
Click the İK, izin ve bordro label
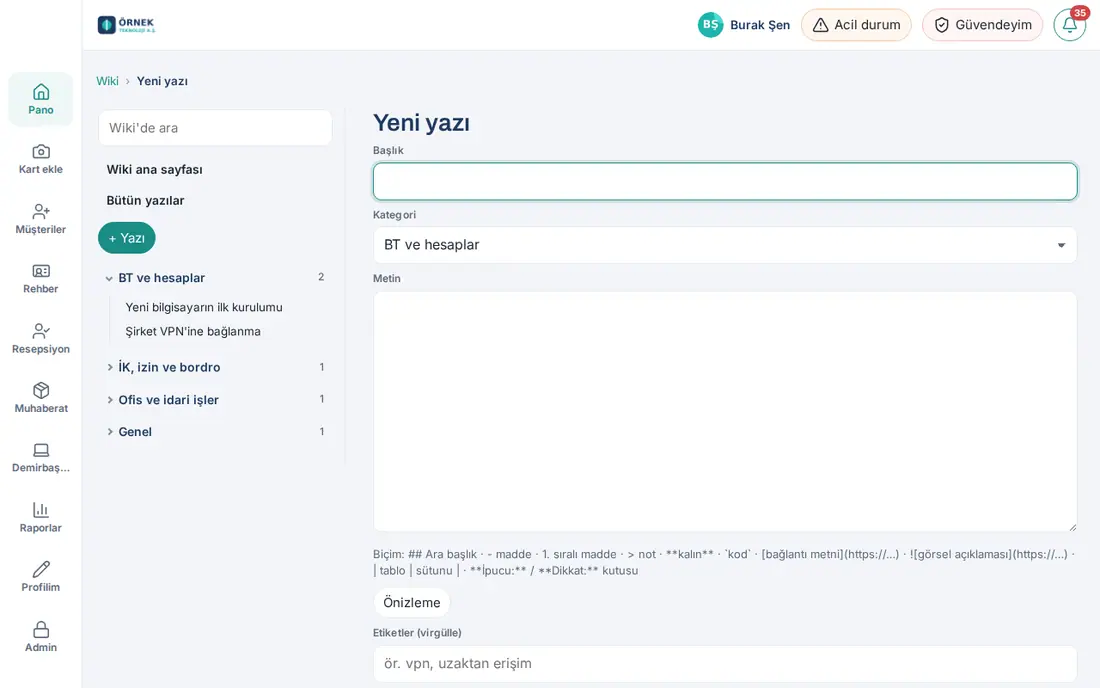coord(169,367)
